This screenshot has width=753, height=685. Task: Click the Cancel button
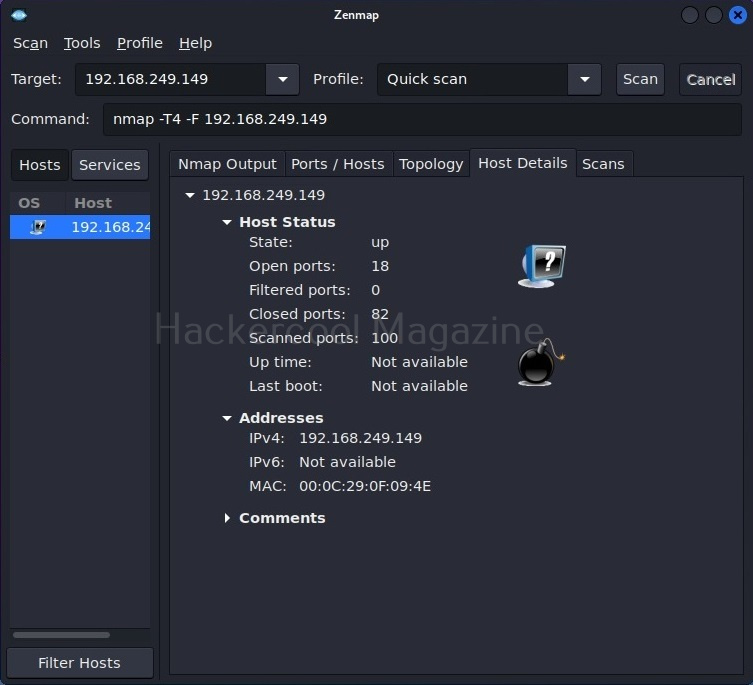[x=710, y=79]
